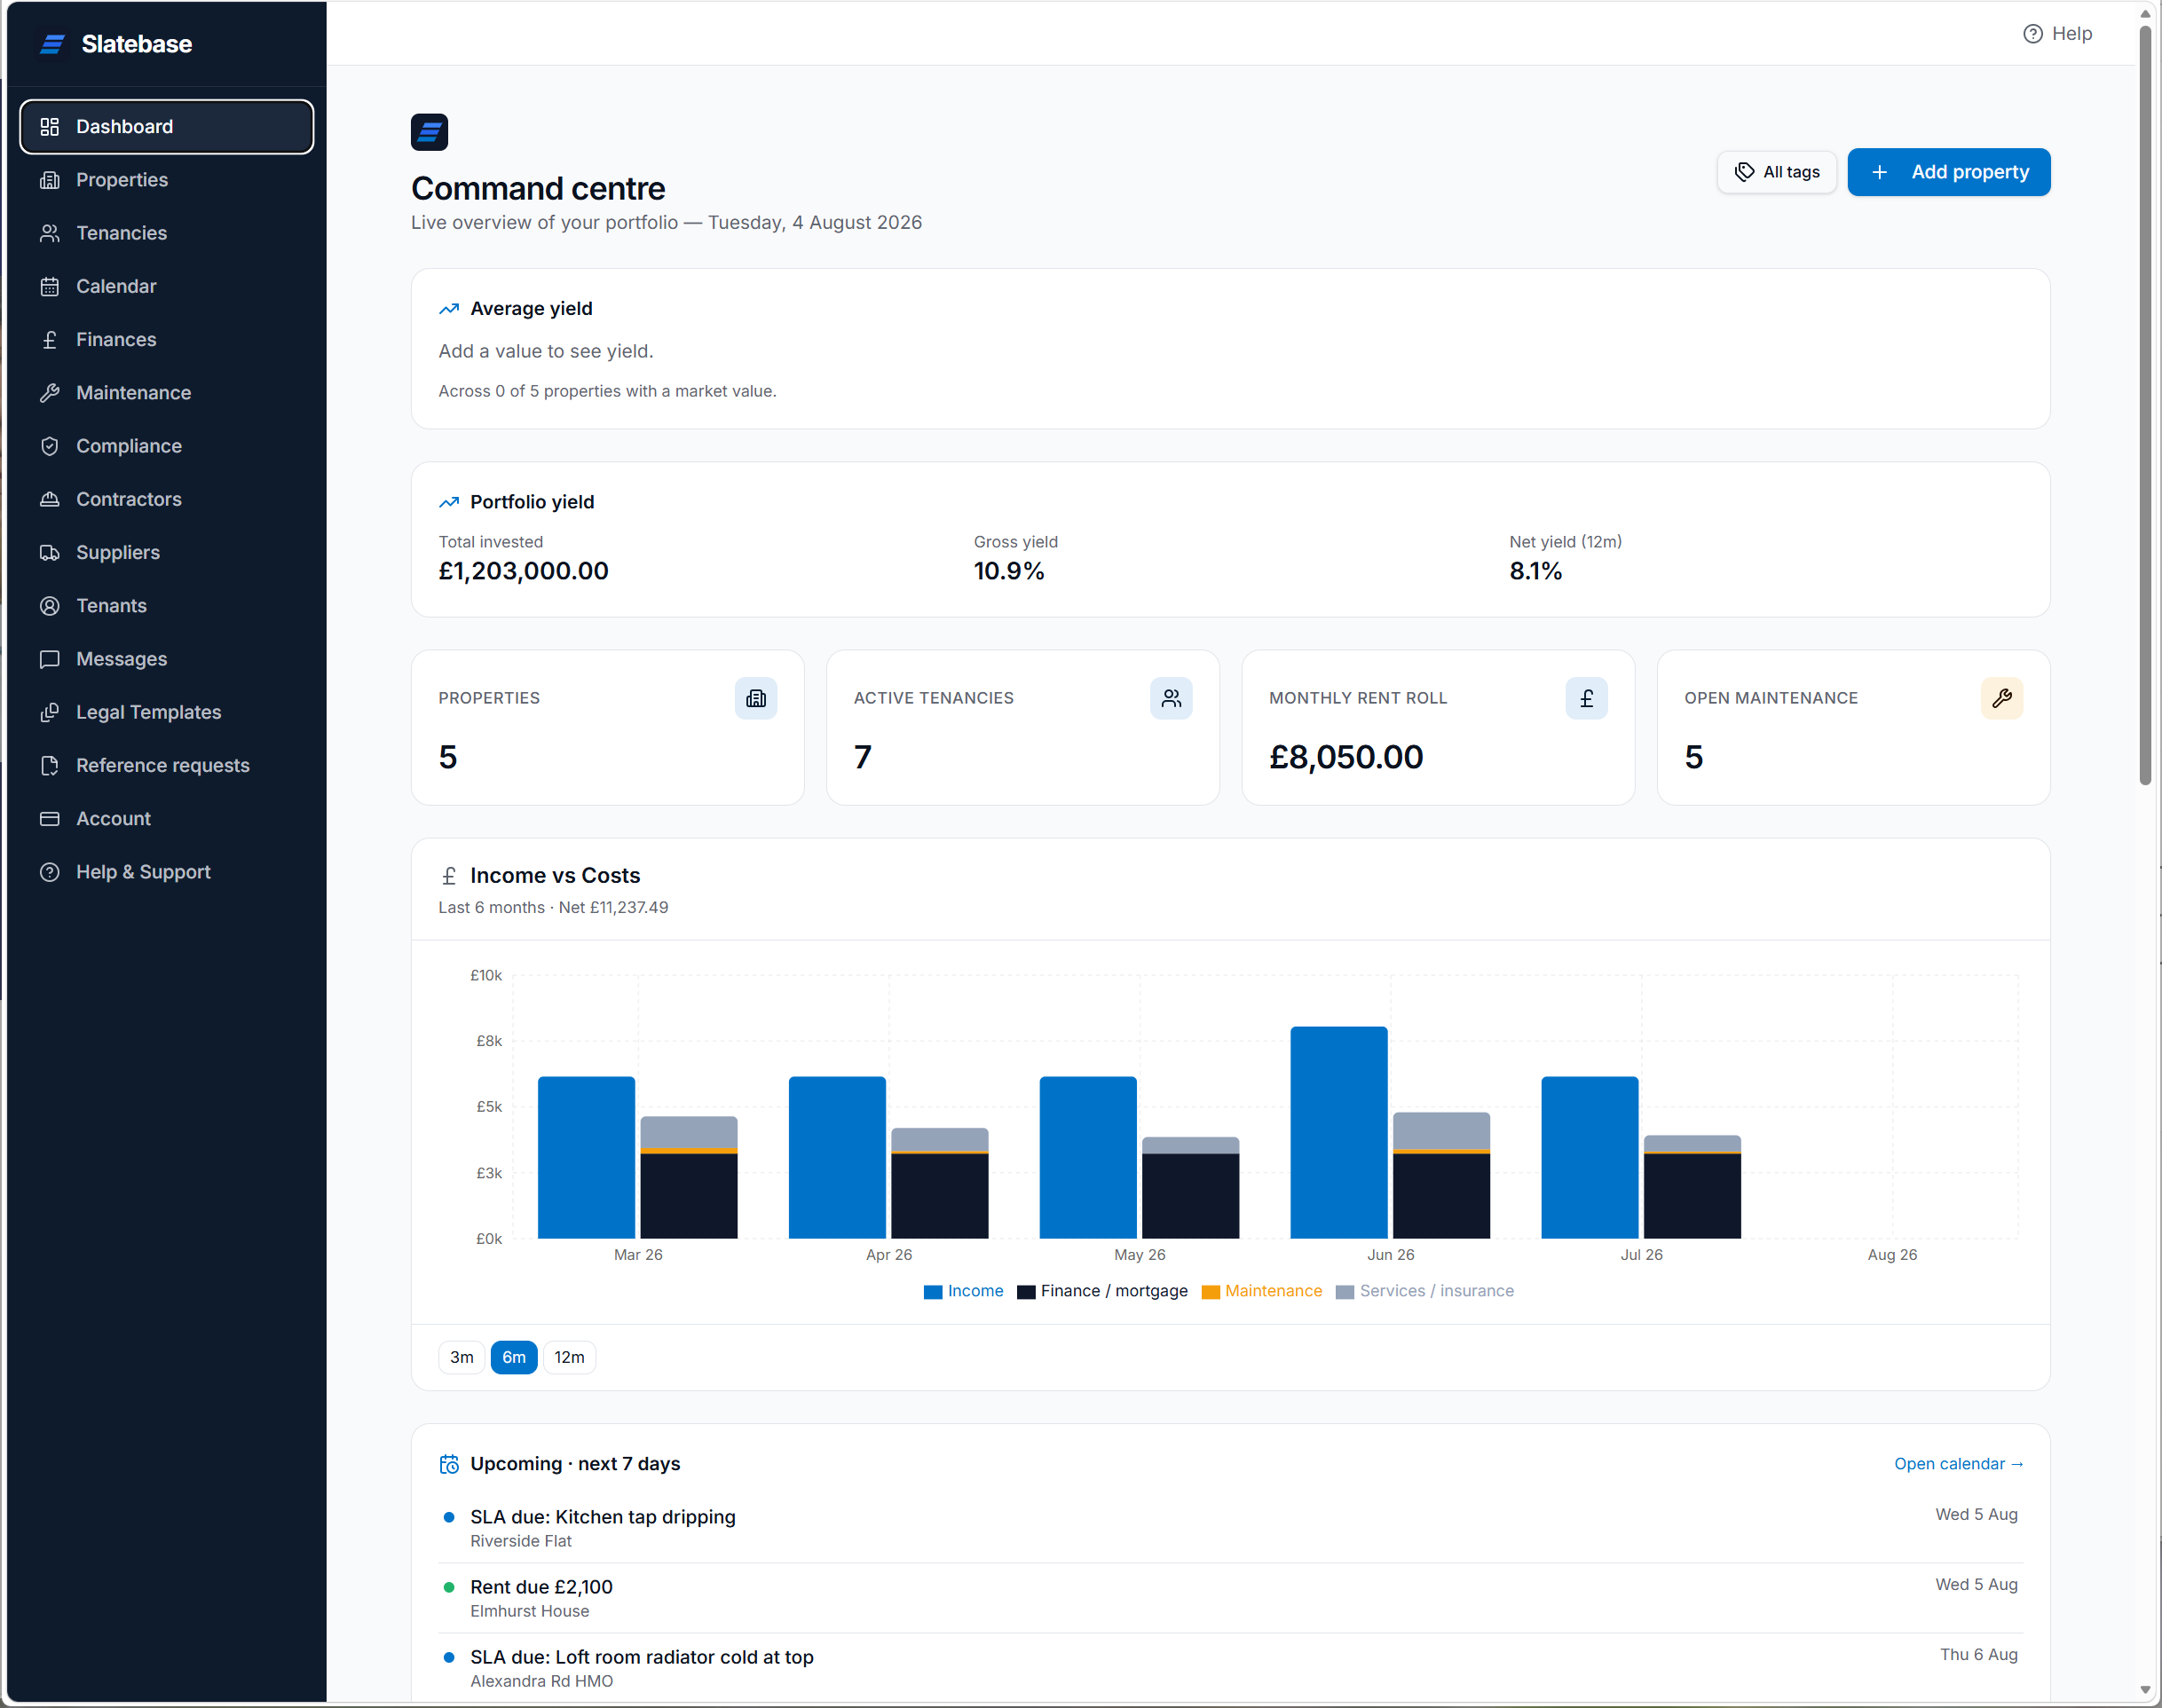Click the Tenants user icon in sidebar

tap(49, 606)
